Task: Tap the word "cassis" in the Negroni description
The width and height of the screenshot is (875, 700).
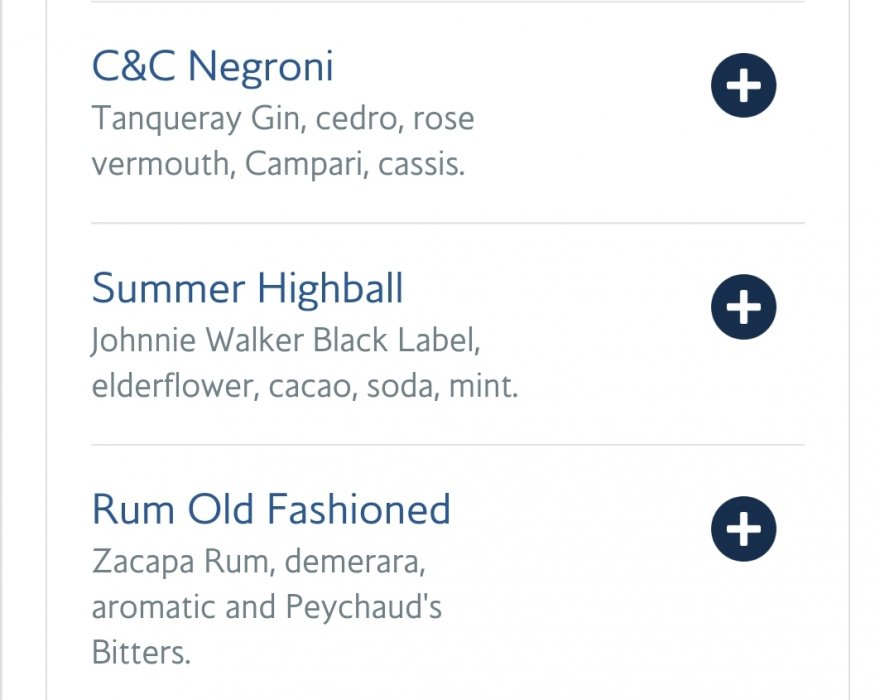Action: tap(419, 164)
